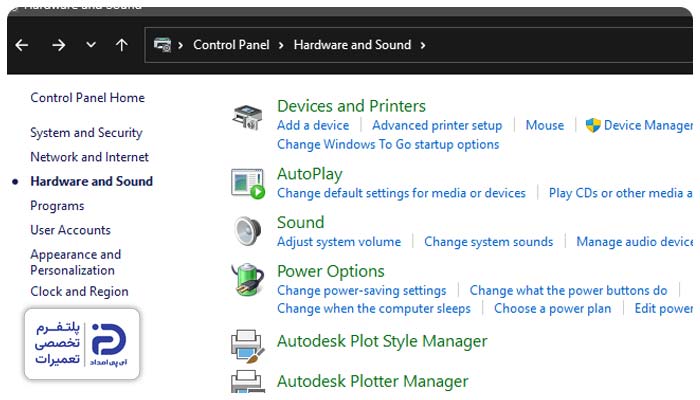Open the Choose a power plan link
The image size is (700, 400).
click(x=552, y=308)
